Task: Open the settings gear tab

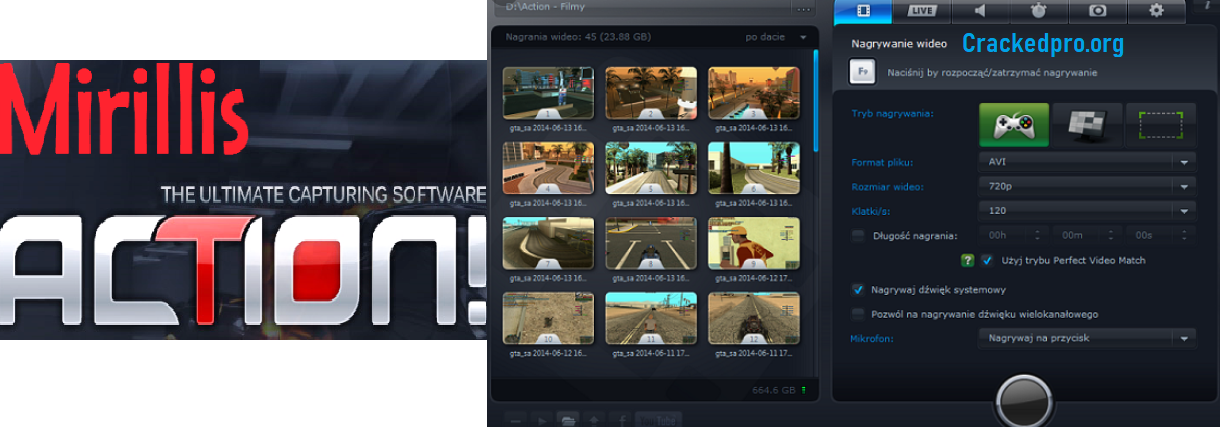Action: click(1156, 11)
